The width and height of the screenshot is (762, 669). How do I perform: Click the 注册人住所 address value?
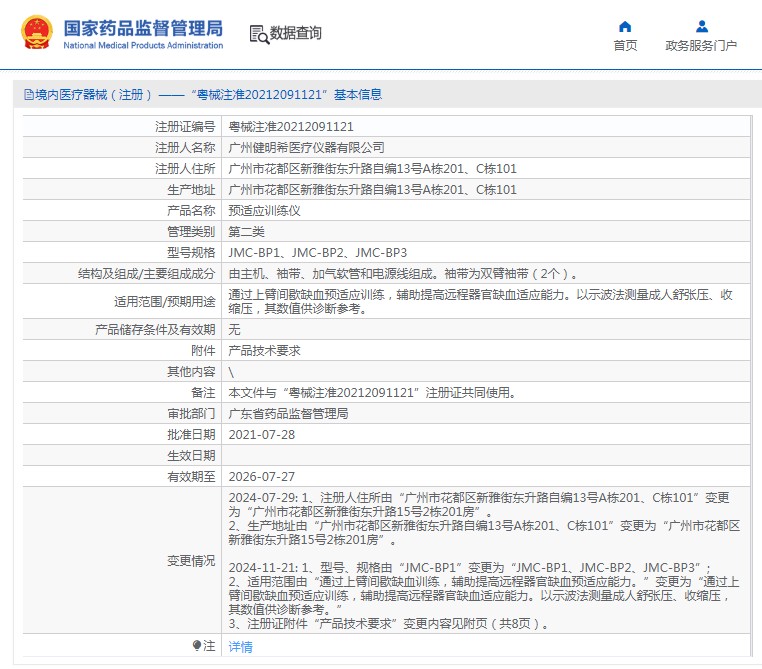click(372, 169)
